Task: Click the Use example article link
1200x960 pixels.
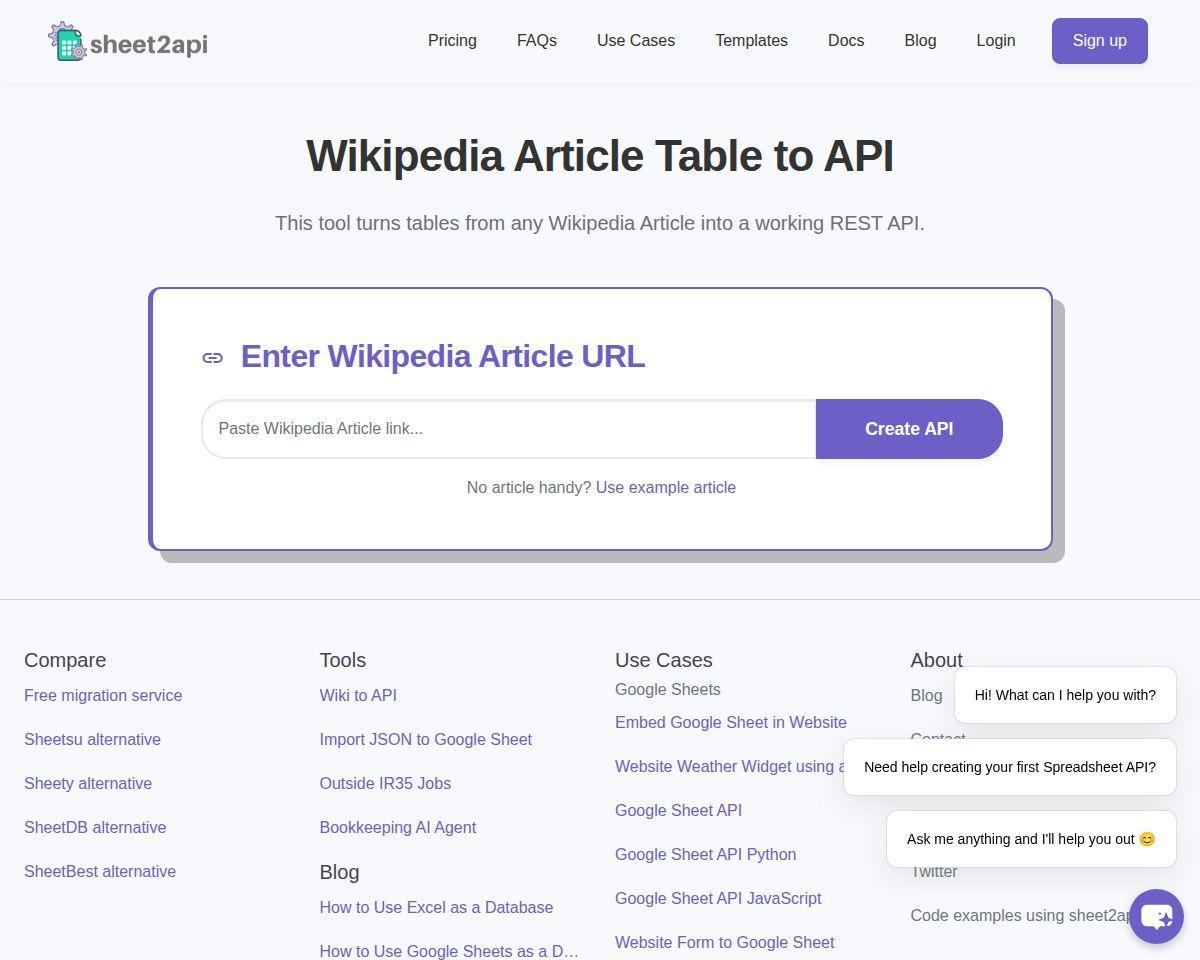Action: [x=666, y=487]
